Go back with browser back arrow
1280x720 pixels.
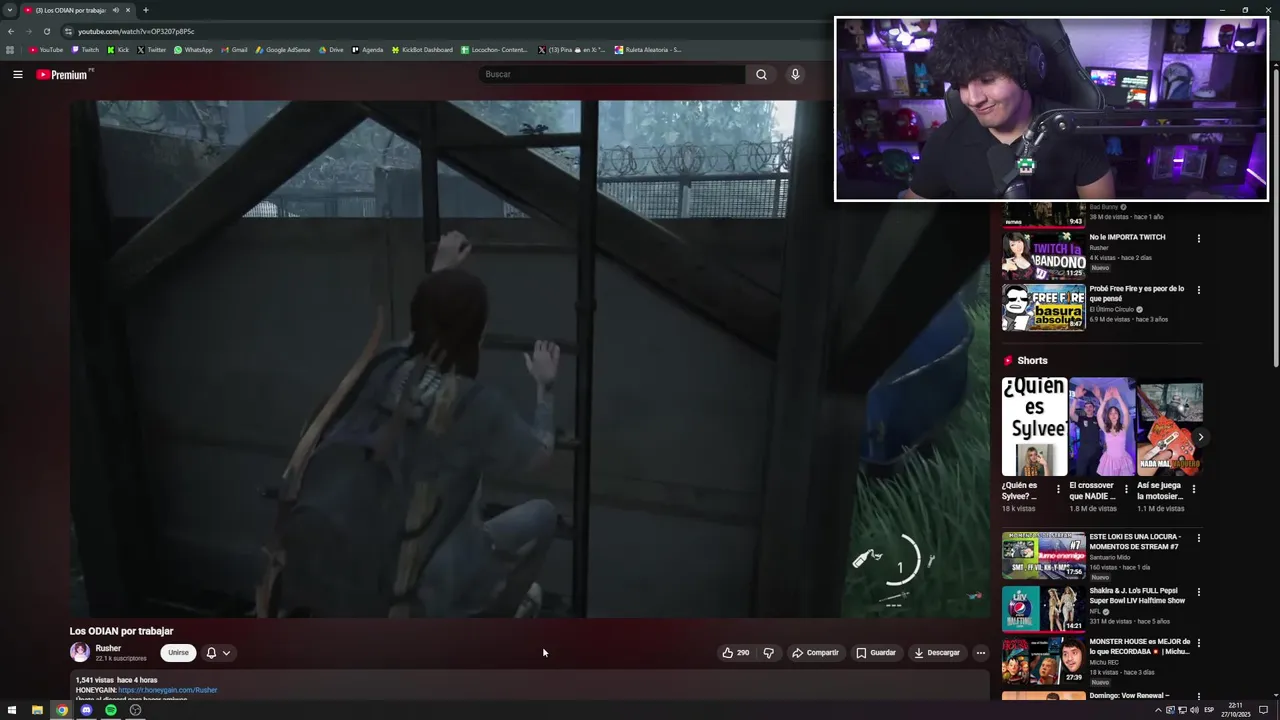tap(11, 31)
